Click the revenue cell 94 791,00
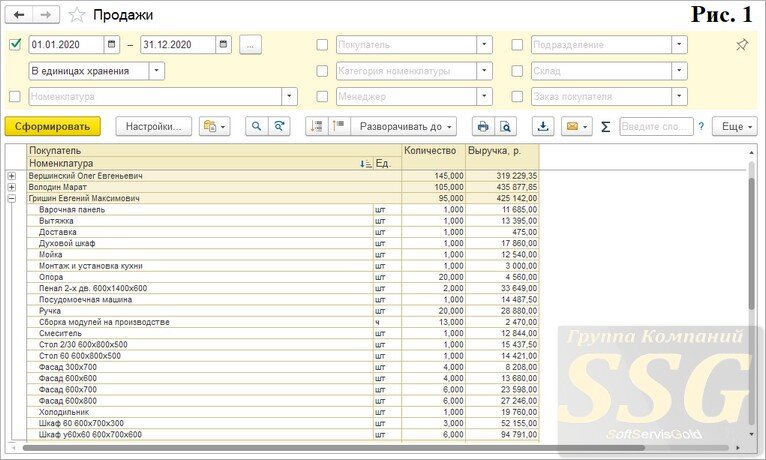 click(x=503, y=434)
